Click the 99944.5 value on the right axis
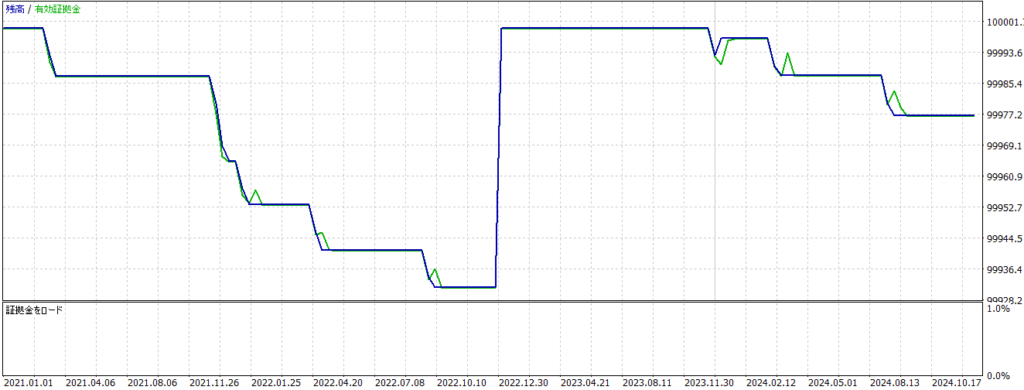This screenshot has height=390, width=1024. click(x=1003, y=239)
